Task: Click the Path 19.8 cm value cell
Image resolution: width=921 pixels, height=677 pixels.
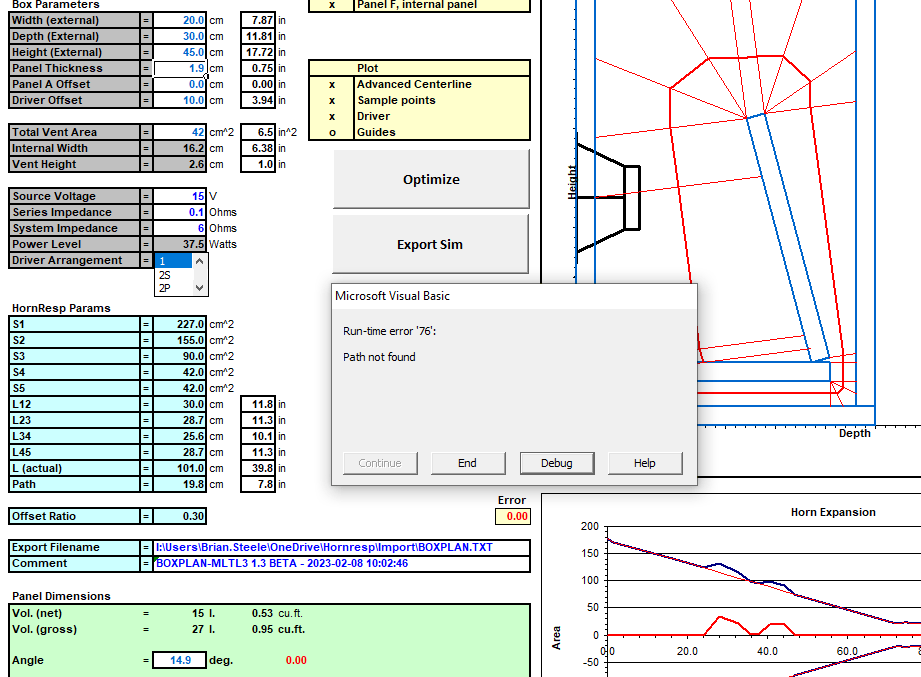Action: click(180, 484)
